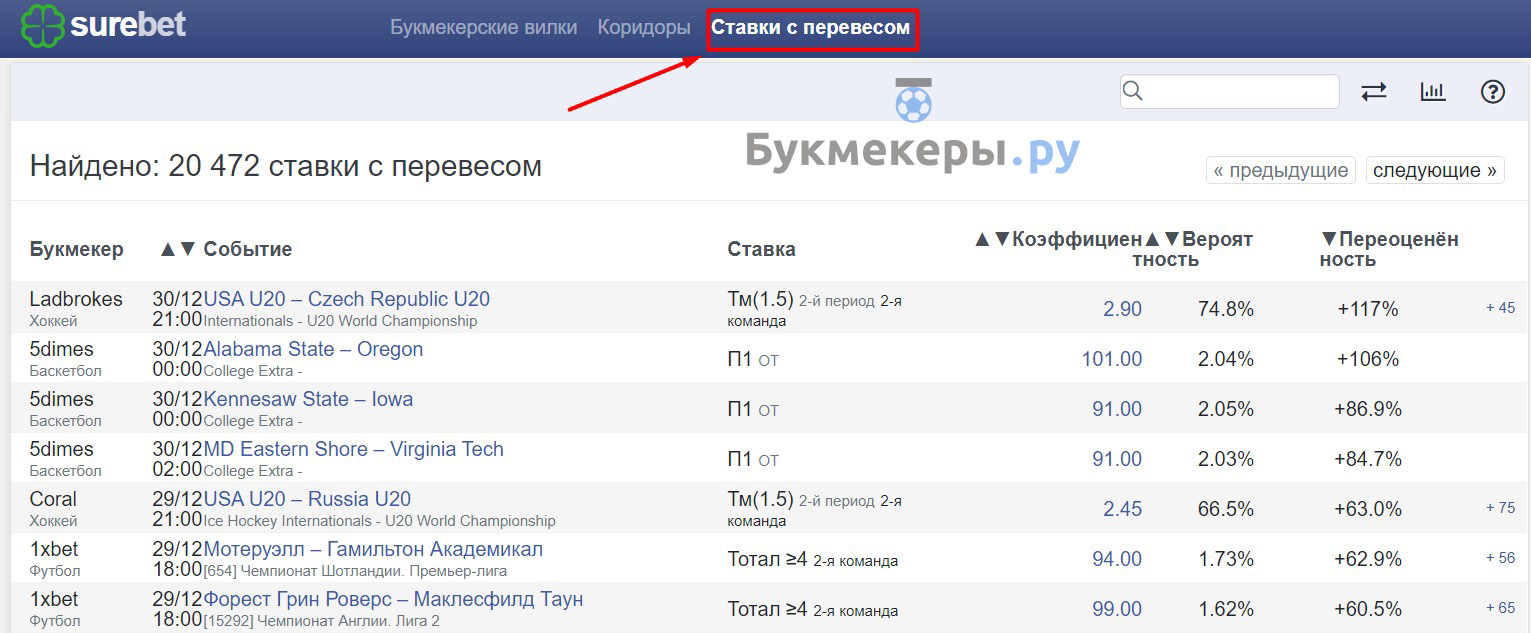Image resolution: width=1531 pixels, height=633 pixels.
Task: Open USA U20 – Russia U20 event
Action: coord(307,499)
